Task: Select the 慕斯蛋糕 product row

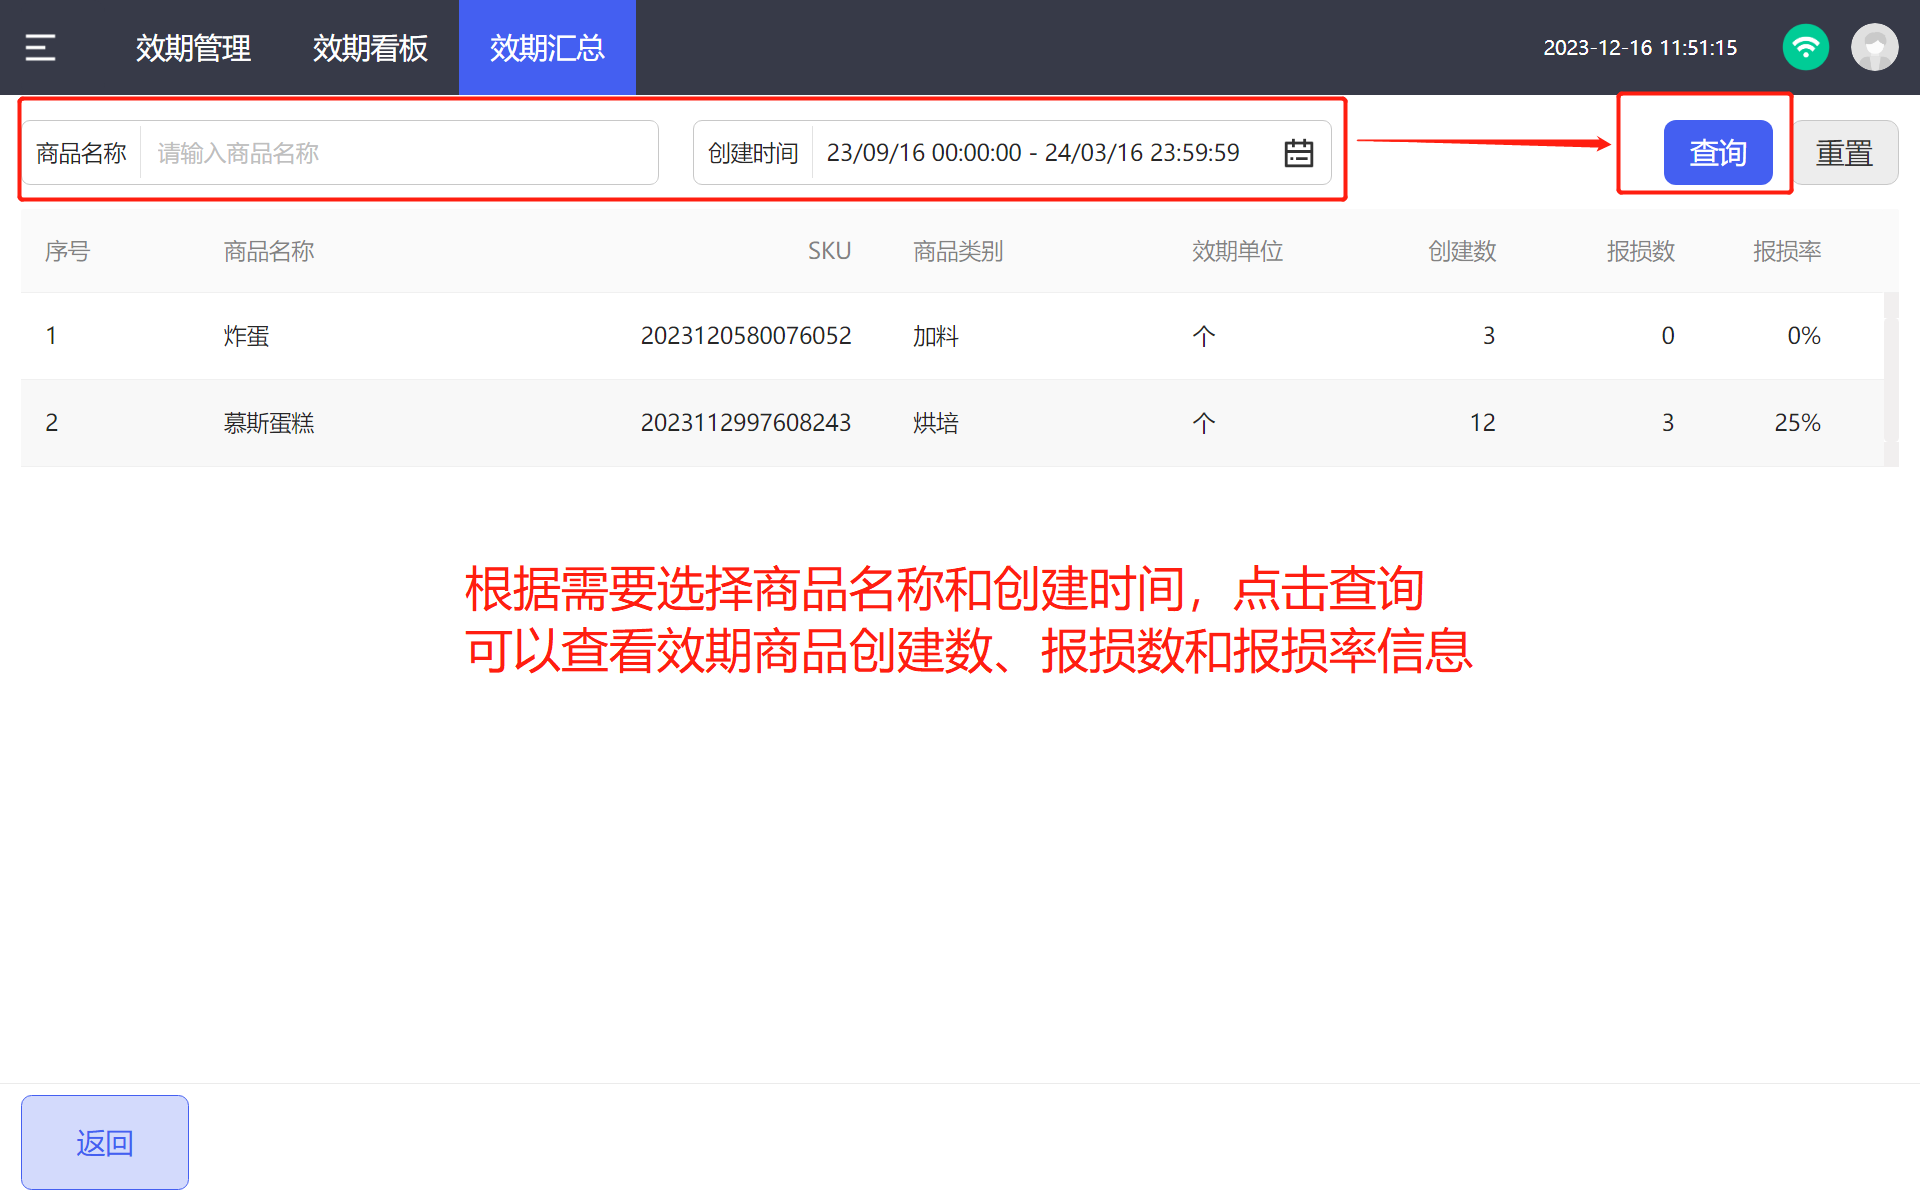Action: click(x=268, y=423)
